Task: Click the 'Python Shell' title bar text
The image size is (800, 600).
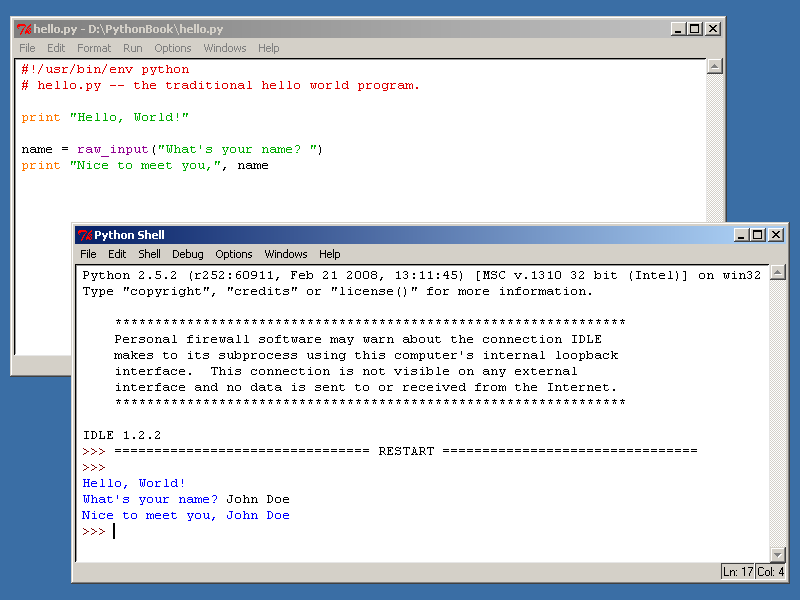Action: coord(129,235)
